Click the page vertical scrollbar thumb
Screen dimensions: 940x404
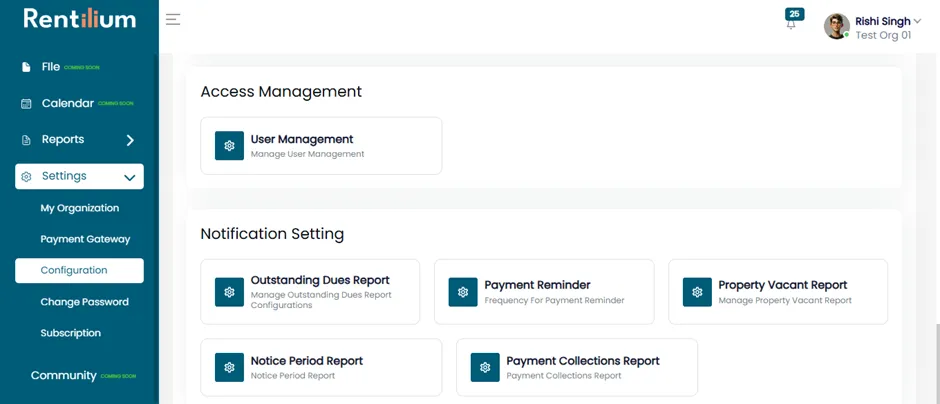coord(936,364)
